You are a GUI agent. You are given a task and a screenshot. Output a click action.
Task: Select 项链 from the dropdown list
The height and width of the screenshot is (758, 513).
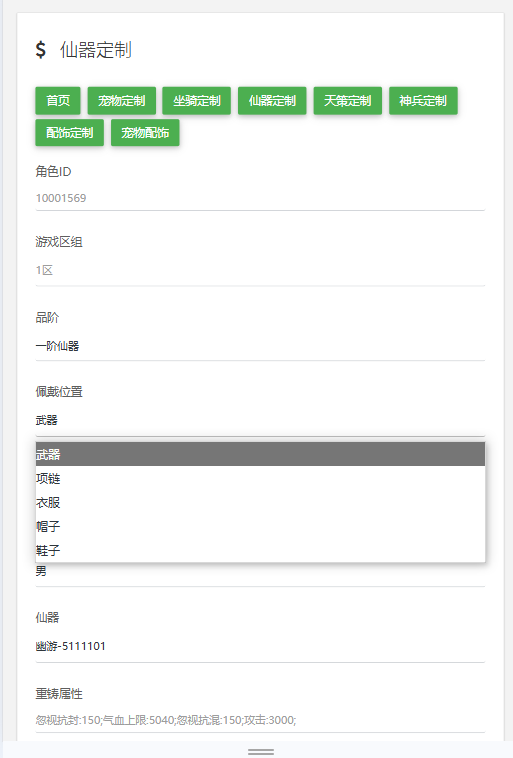[260, 478]
